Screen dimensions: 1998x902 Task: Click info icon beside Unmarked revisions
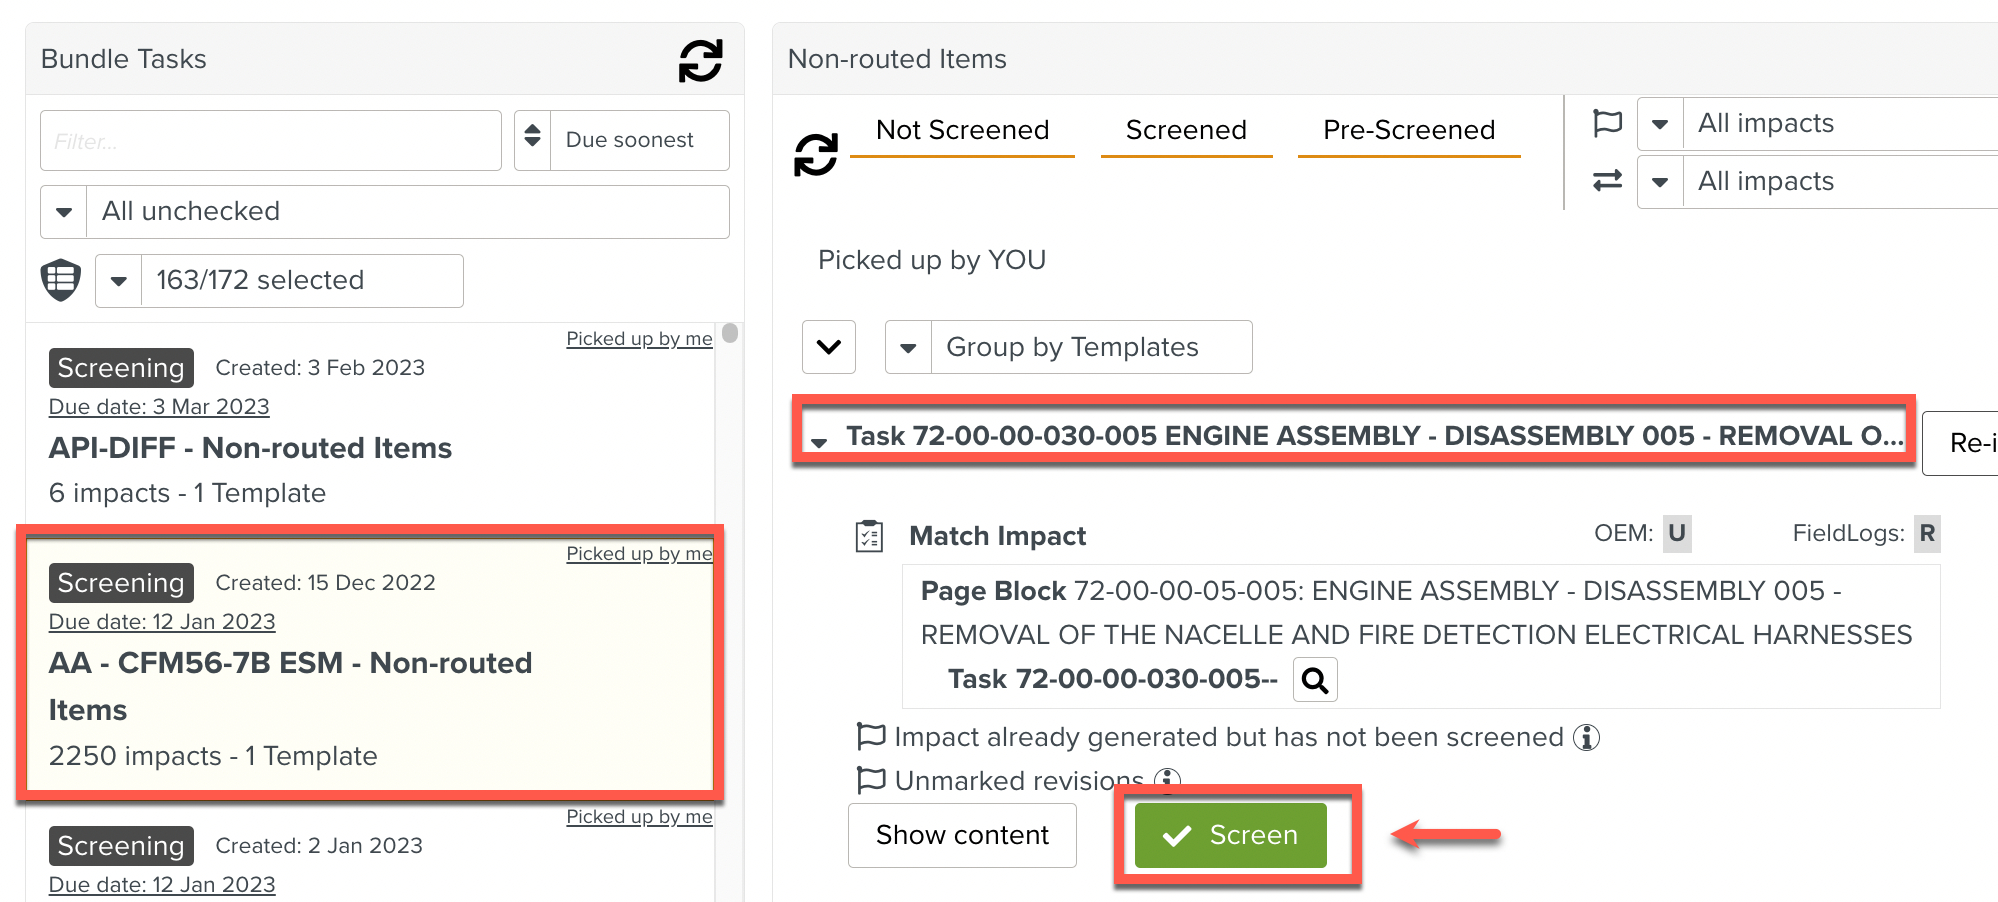click(x=1167, y=779)
